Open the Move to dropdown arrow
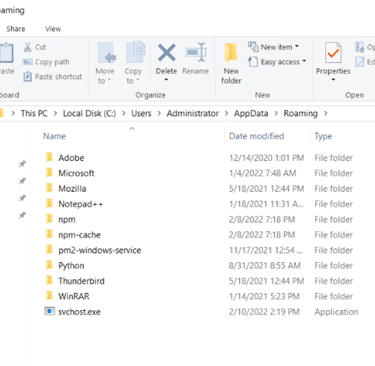This screenshot has height=366, width=375. click(x=109, y=81)
